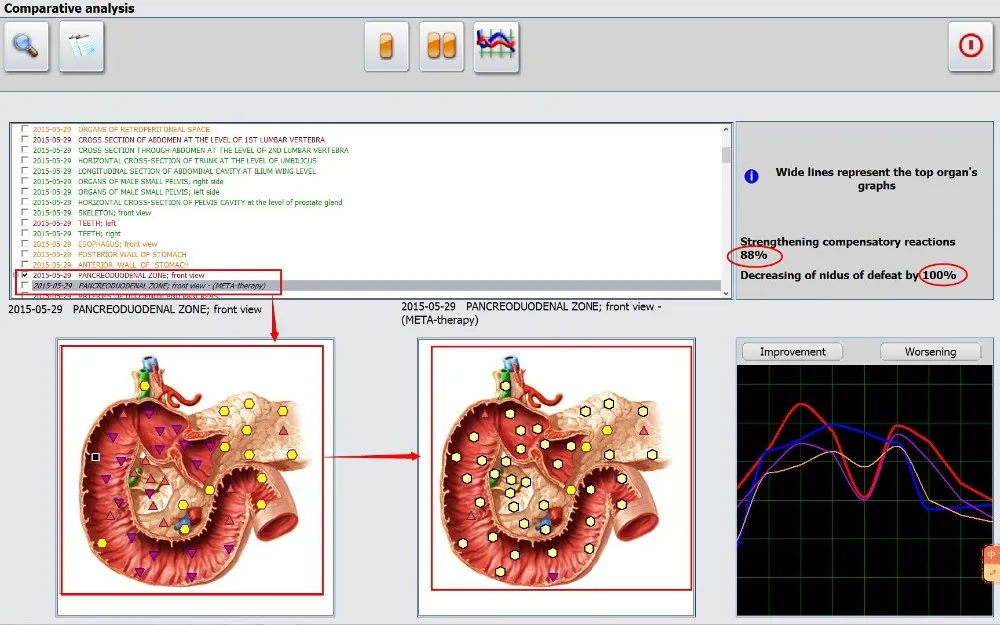
Task: Click the red power exit icon
Action: (x=970, y=47)
